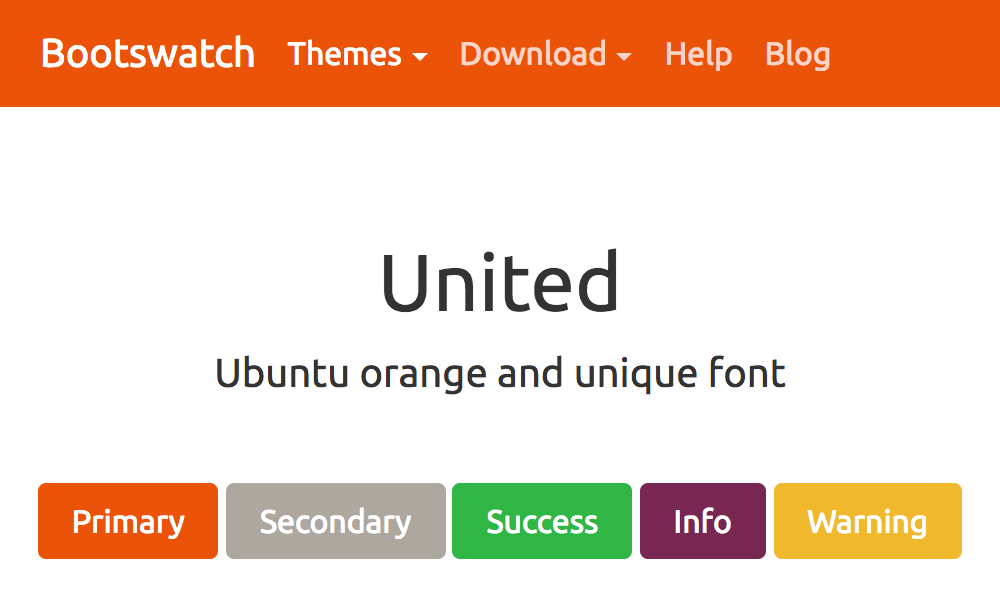Open the Blog section from the navbar
The width and height of the screenshot is (1000, 600).
[797, 55]
